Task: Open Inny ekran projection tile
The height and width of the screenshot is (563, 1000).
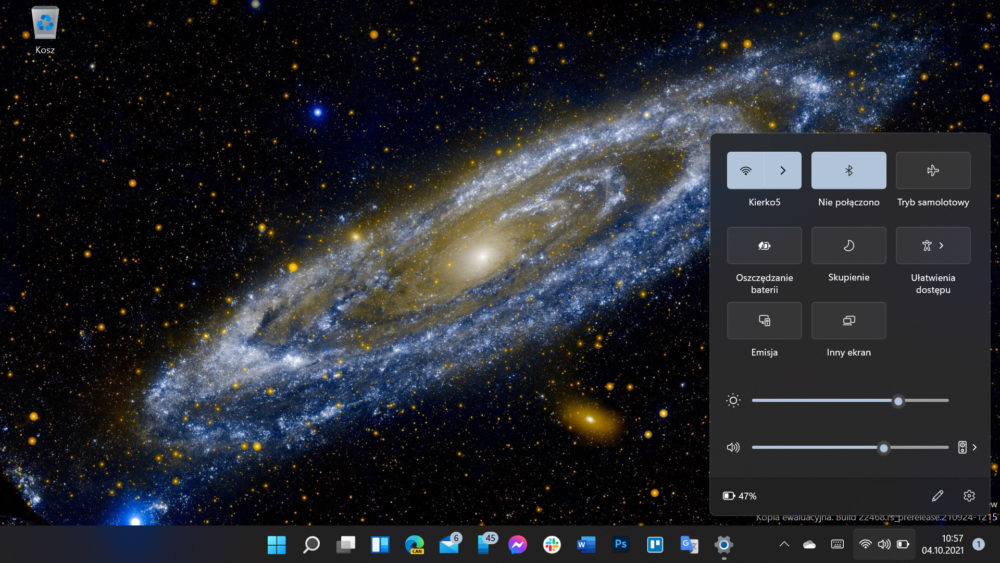Action: click(848, 321)
